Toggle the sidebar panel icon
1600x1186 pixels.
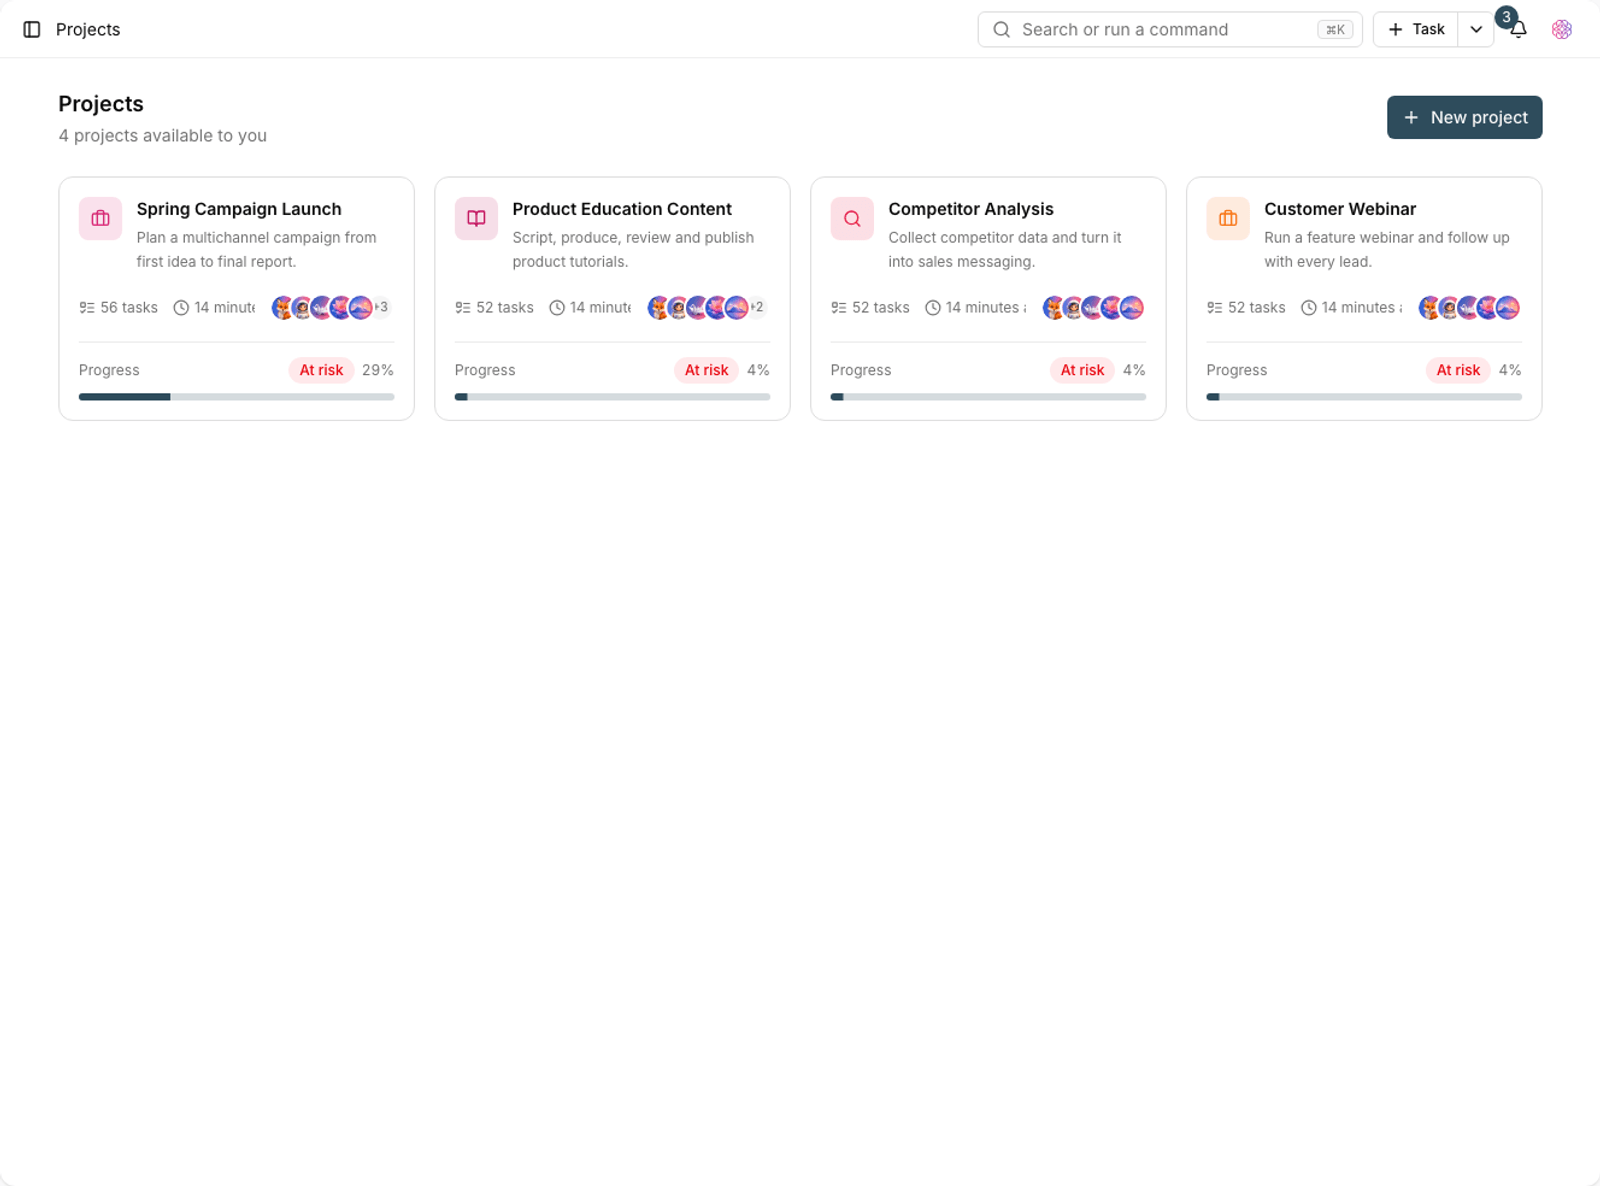pos(32,30)
